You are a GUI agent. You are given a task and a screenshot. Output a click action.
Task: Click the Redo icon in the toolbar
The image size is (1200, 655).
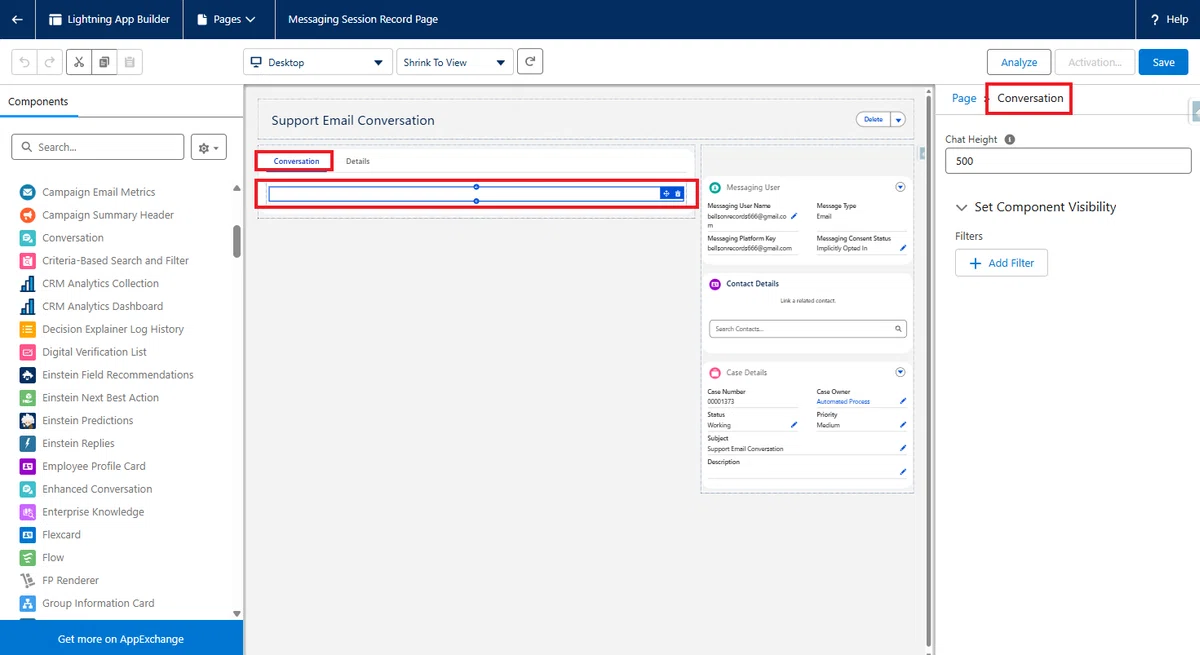51,62
